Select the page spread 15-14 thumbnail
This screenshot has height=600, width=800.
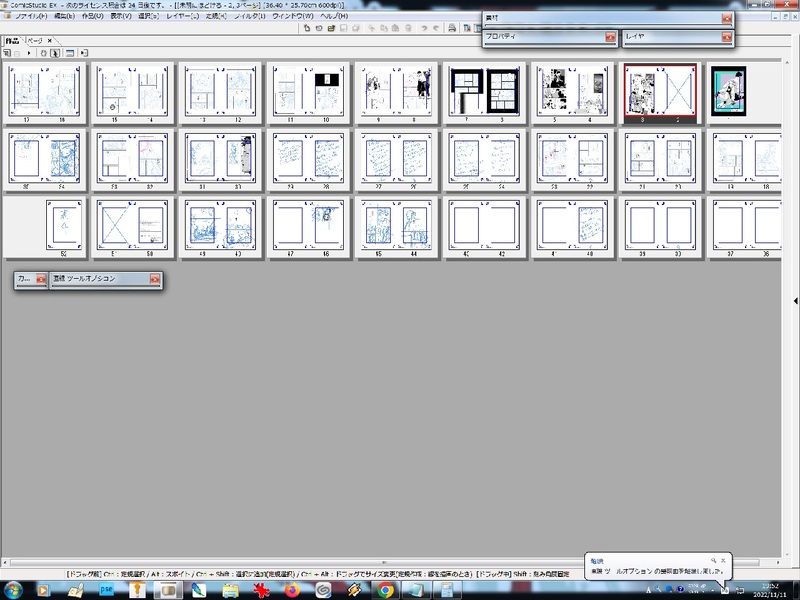pyautogui.click(x=132, y=93)
